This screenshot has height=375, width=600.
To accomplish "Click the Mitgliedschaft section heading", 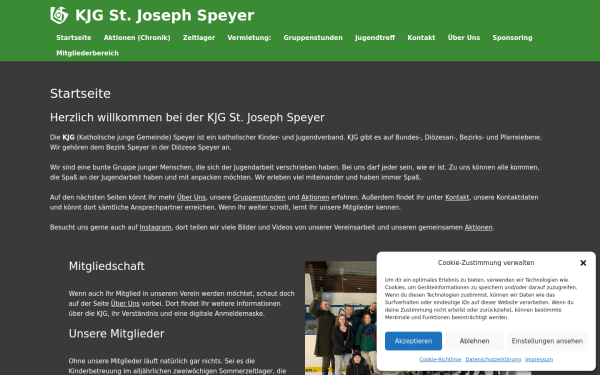I will (107, 266).
